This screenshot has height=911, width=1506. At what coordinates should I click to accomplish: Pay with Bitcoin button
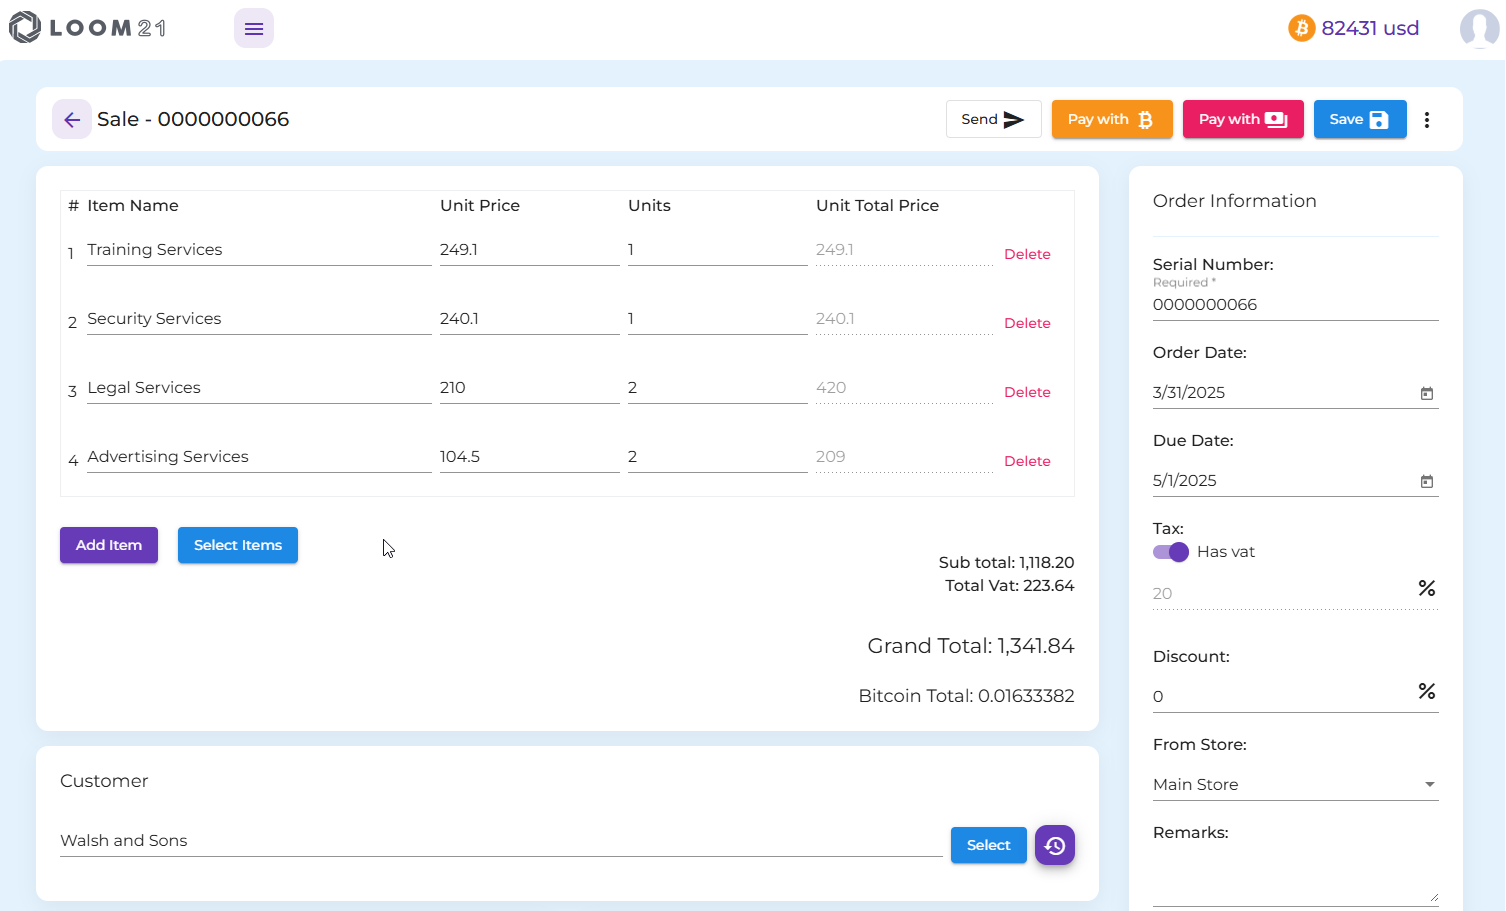click(1111, 120)
